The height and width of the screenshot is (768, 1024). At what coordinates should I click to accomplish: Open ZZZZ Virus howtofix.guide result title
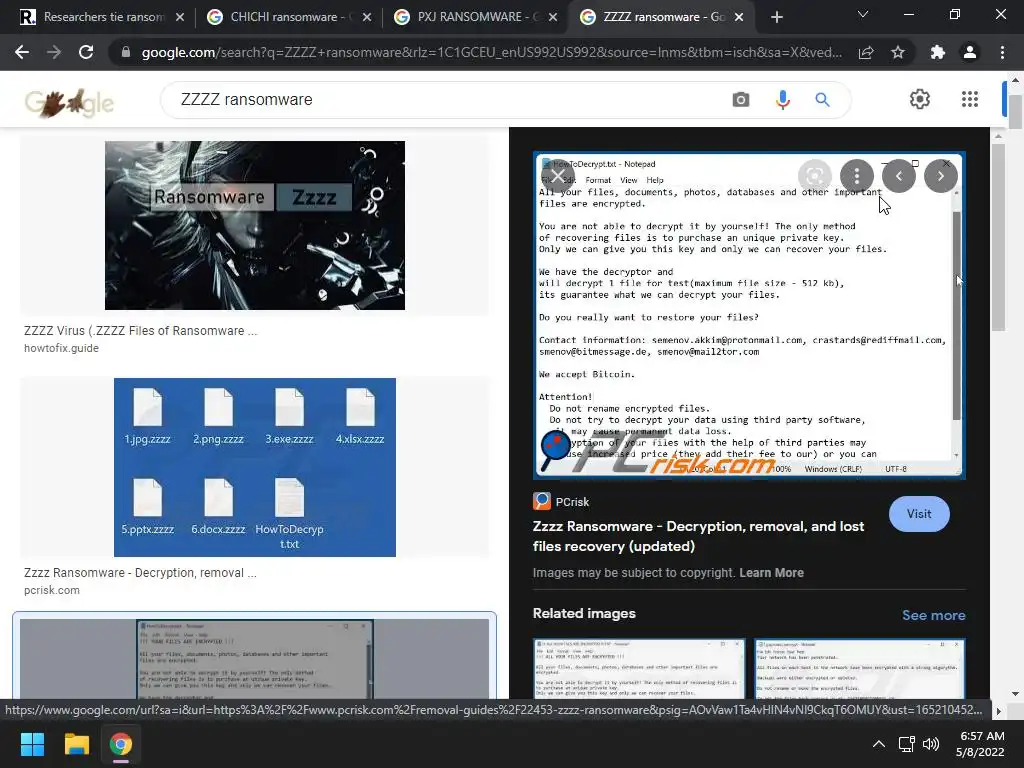(140, 331)
